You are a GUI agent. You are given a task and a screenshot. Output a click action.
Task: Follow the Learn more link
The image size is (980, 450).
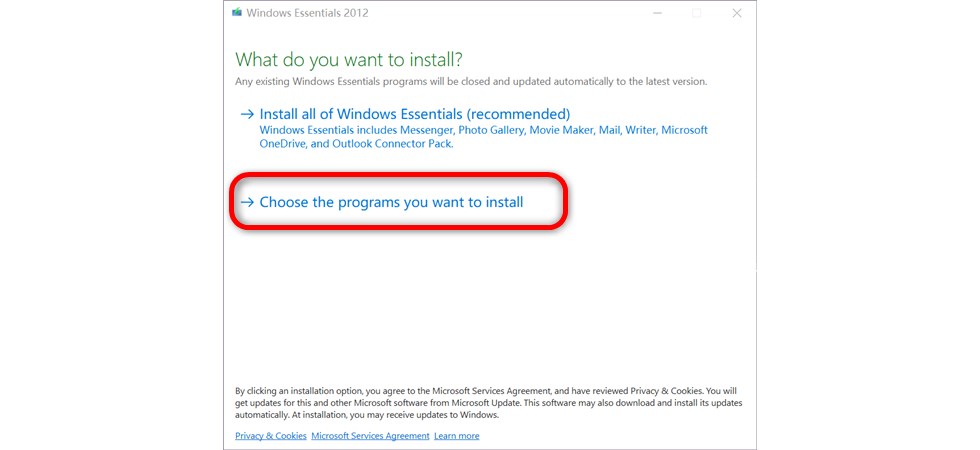[457, 436]
